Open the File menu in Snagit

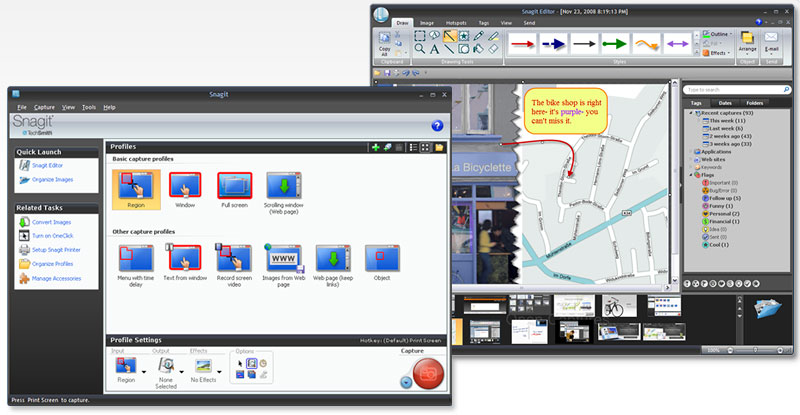22,107
